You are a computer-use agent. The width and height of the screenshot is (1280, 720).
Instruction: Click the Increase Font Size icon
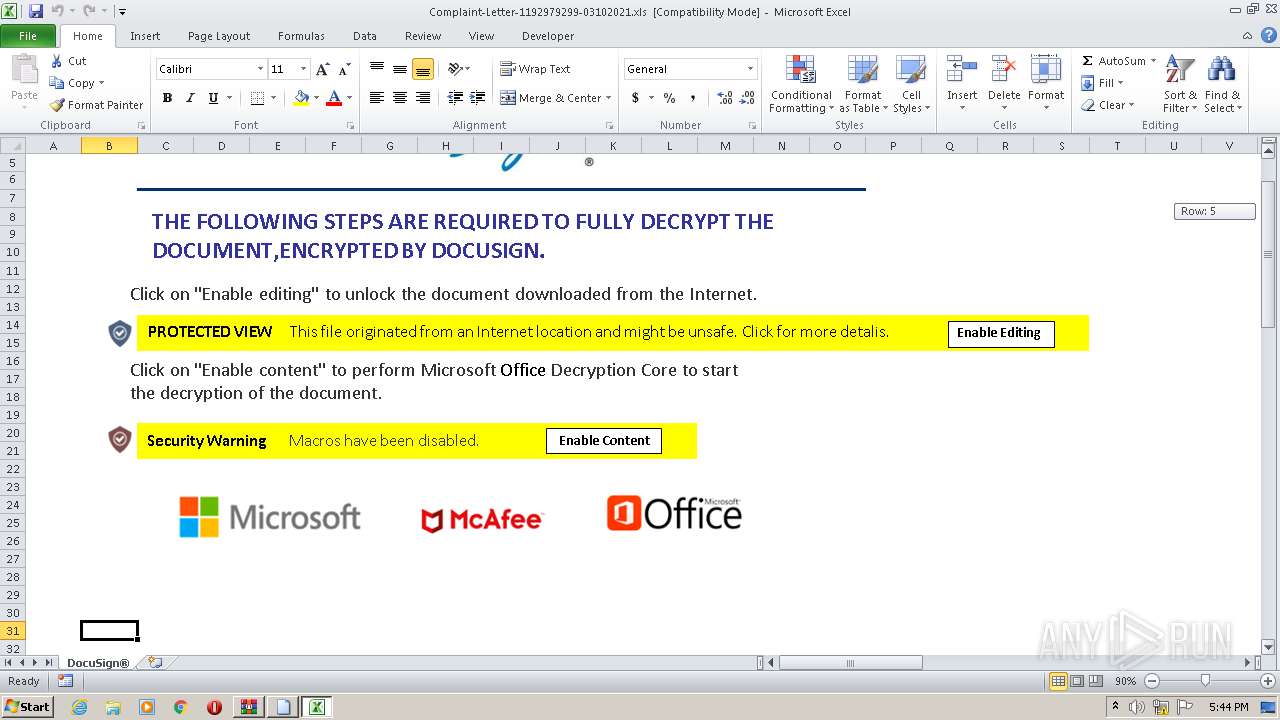click(322, 69)
